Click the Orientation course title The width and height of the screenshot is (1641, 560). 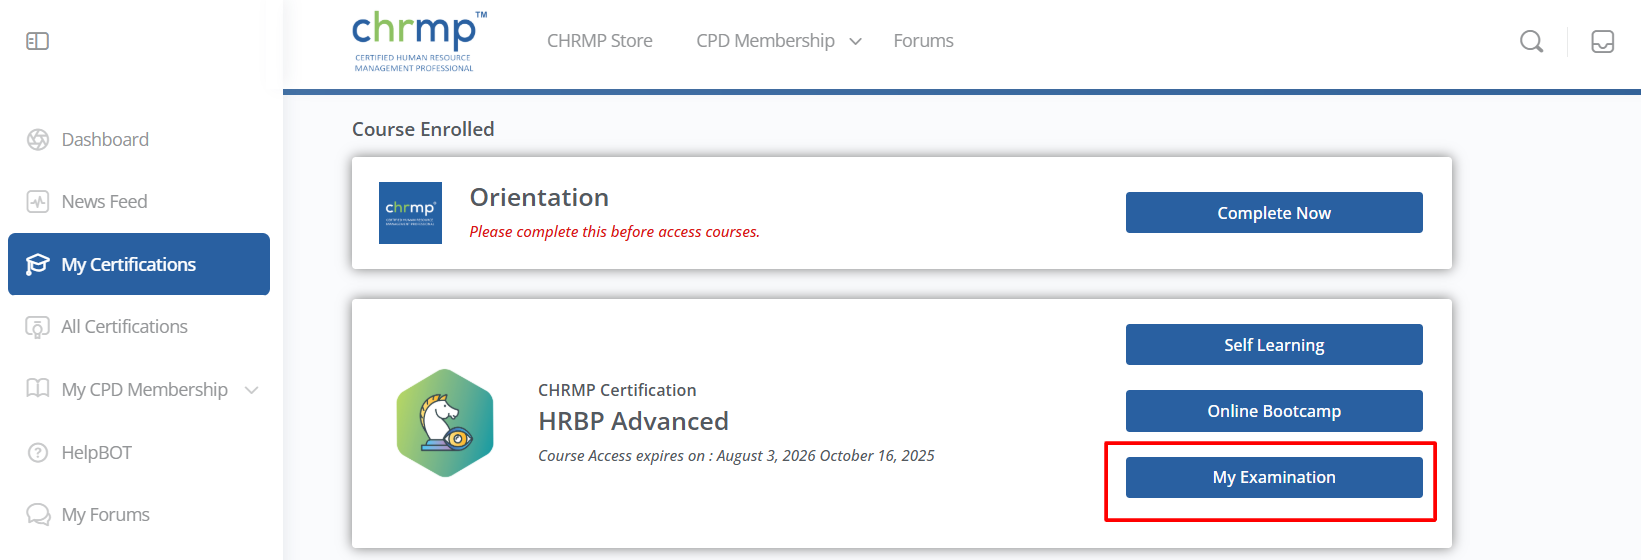(x=539, y=198)
